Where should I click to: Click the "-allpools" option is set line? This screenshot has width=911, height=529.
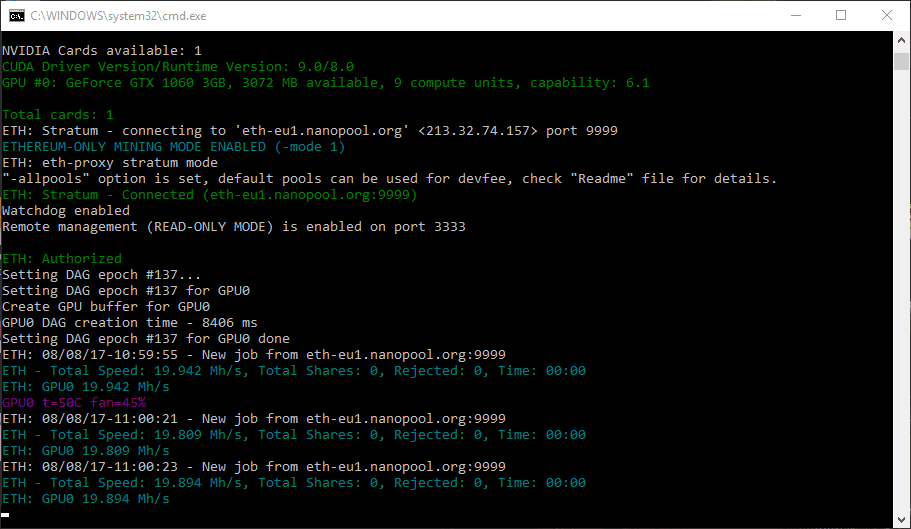389,178
